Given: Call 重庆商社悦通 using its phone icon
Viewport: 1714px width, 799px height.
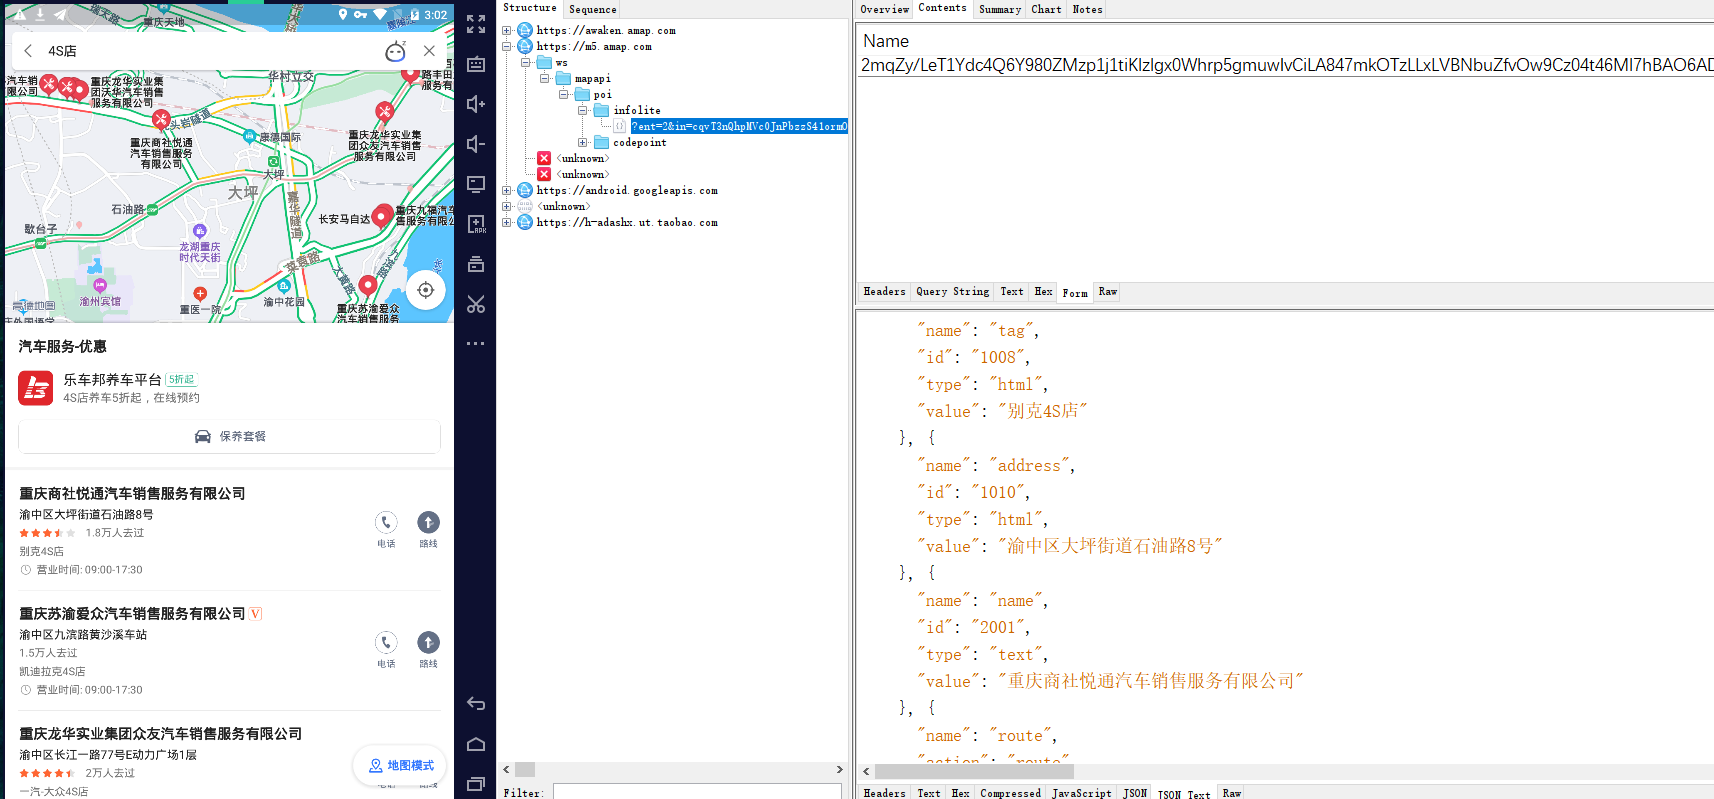Looking at the screenshot, I should coord(386,522).
